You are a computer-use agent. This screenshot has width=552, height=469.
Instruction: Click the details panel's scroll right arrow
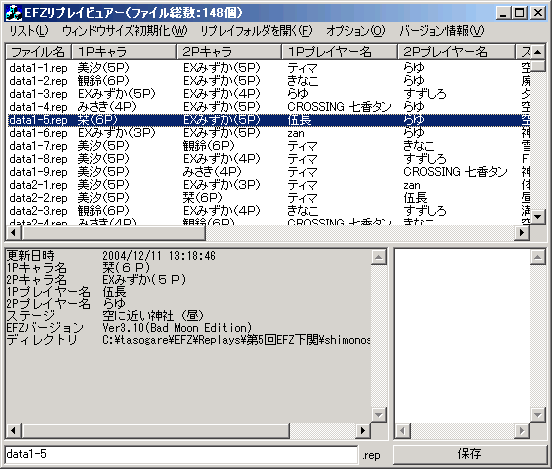click(x=363, y=430)
